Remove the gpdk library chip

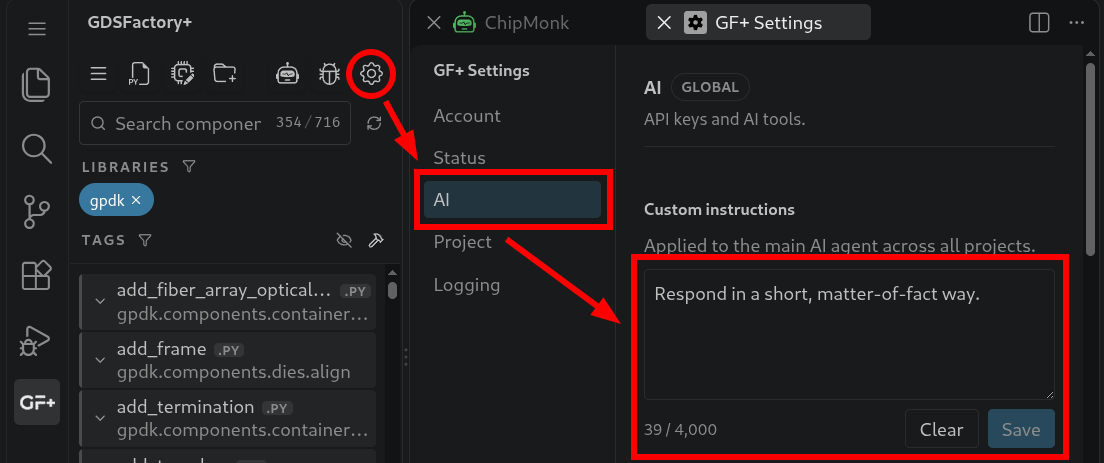click(137, 201)
